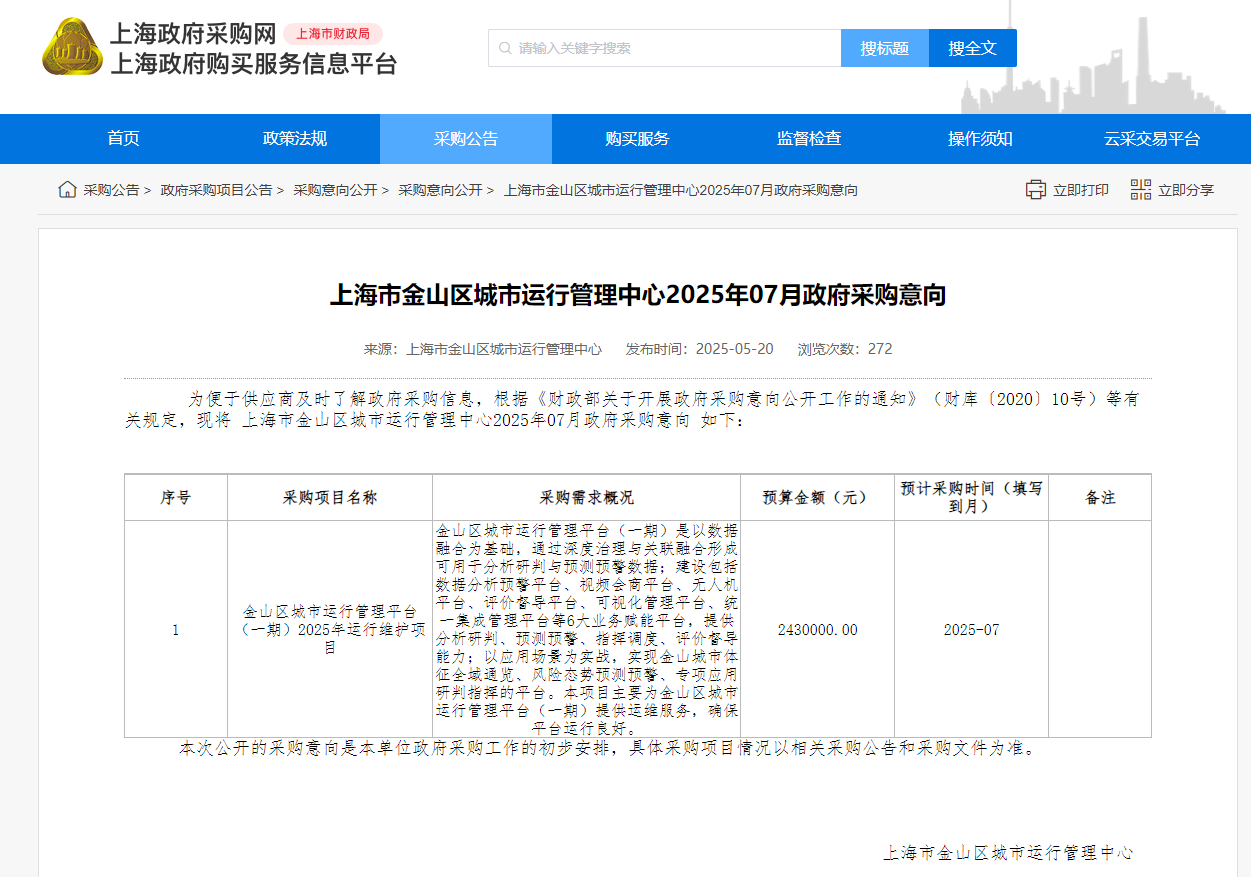The image size is (1251, 877).
Task: Click budget amount cell 2430000.00
Action: point(818,629)
